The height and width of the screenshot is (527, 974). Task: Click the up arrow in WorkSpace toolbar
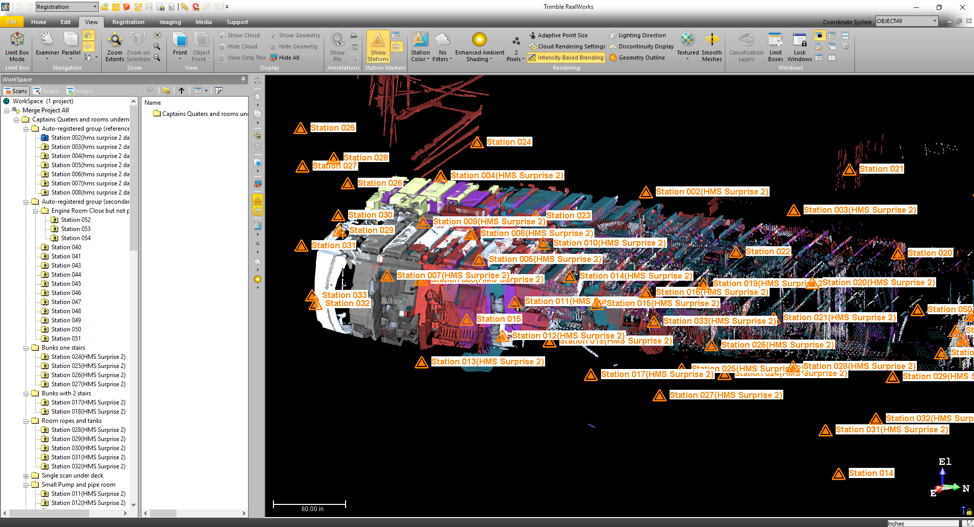coord(181,91)
